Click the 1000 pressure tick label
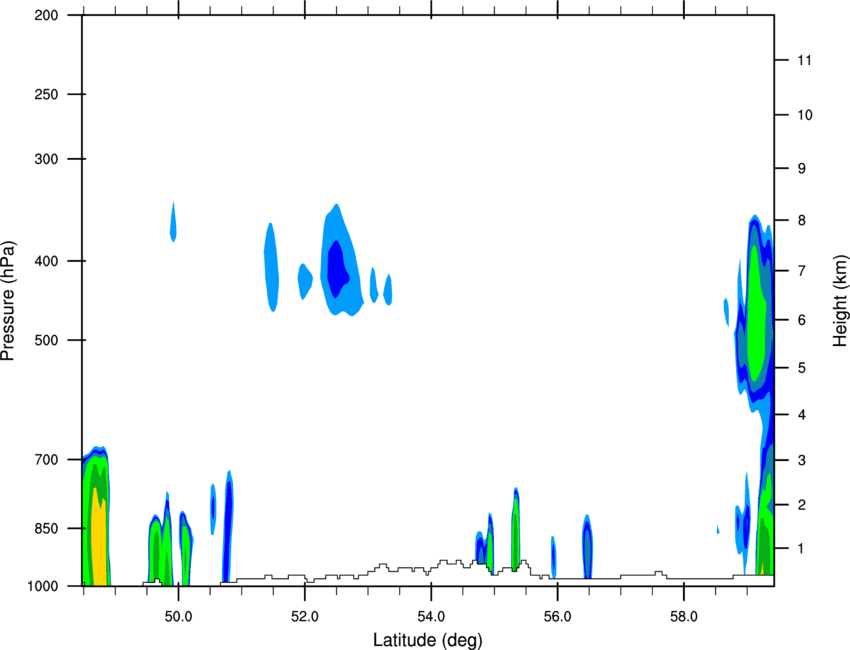Viewport: 850px width, 650px height. coord(42,586)
